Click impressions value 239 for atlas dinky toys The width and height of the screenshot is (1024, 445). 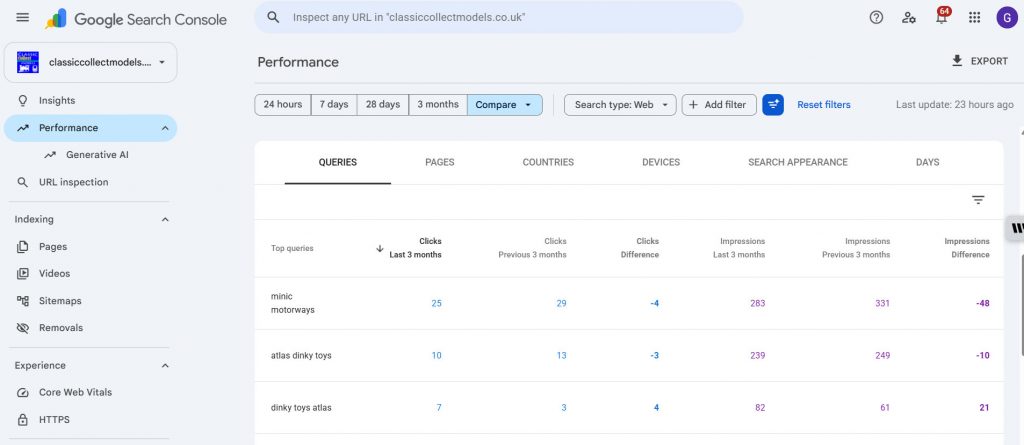tap(758, 355)
